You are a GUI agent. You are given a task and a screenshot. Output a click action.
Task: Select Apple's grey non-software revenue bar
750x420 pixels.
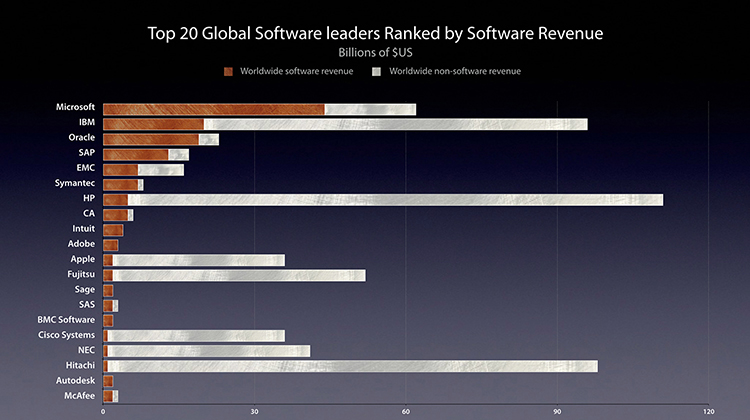[199, 261]
